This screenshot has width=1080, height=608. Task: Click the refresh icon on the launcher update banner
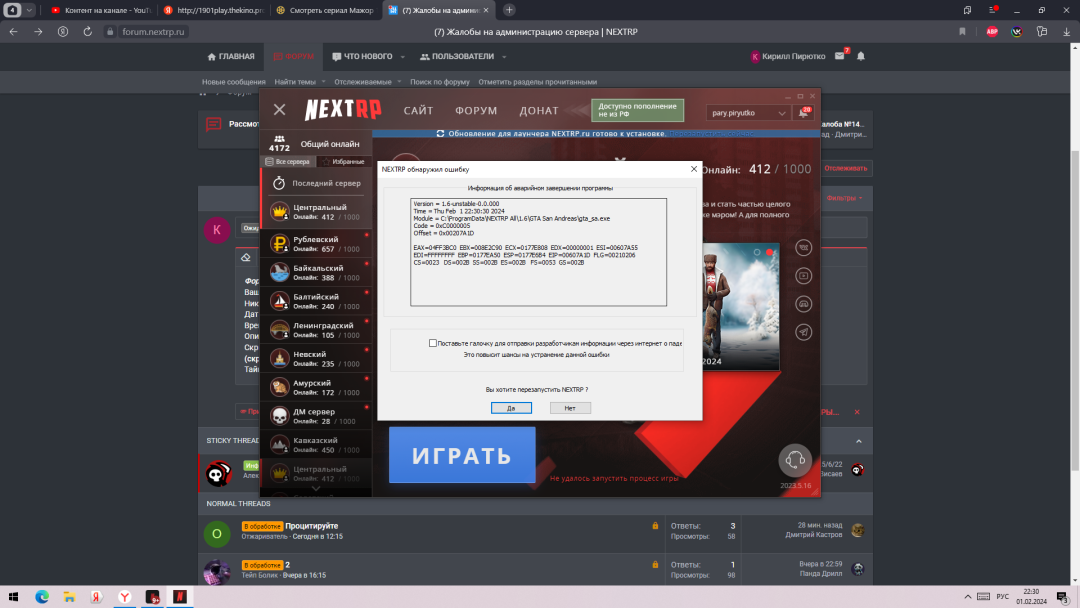click(441, 134)
